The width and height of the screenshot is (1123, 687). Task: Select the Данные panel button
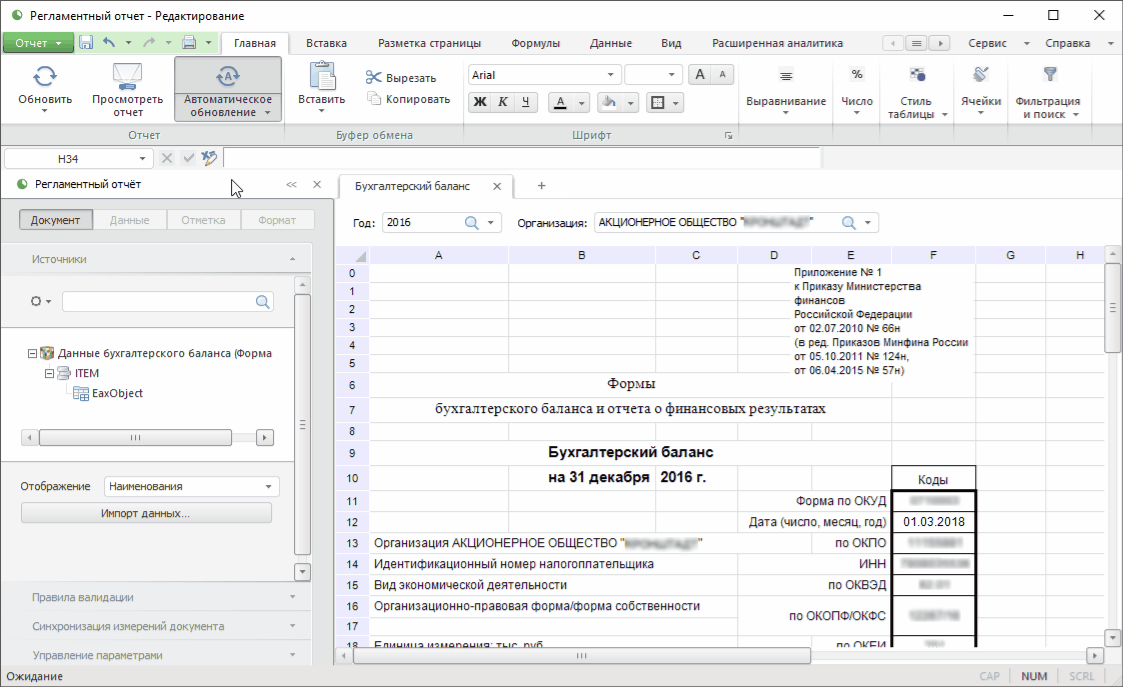pos(129,220)
